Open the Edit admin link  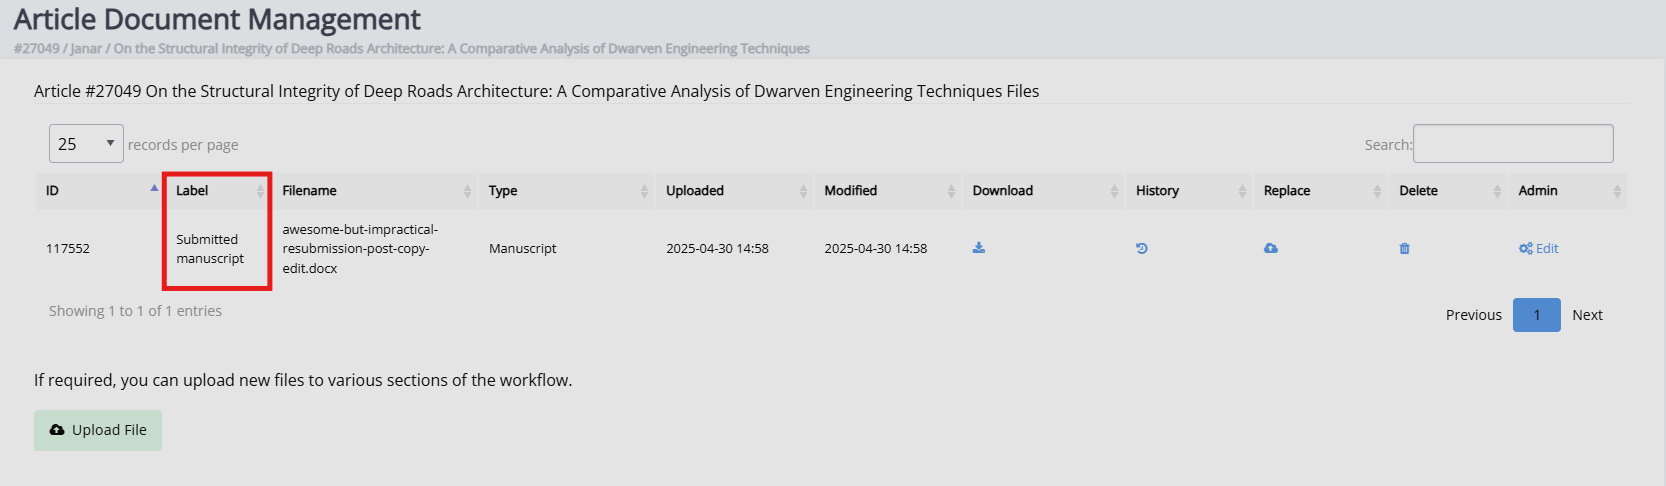tap(1547, 248)
